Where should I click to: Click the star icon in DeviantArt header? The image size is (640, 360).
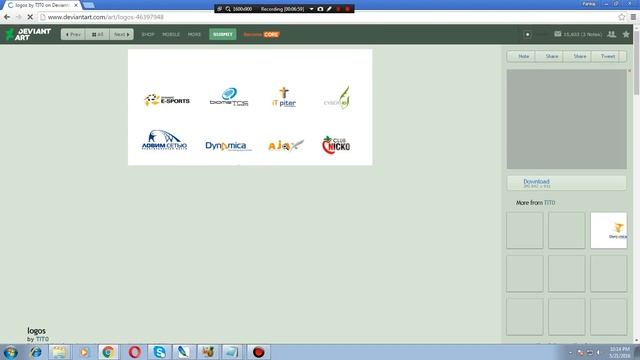626,34
